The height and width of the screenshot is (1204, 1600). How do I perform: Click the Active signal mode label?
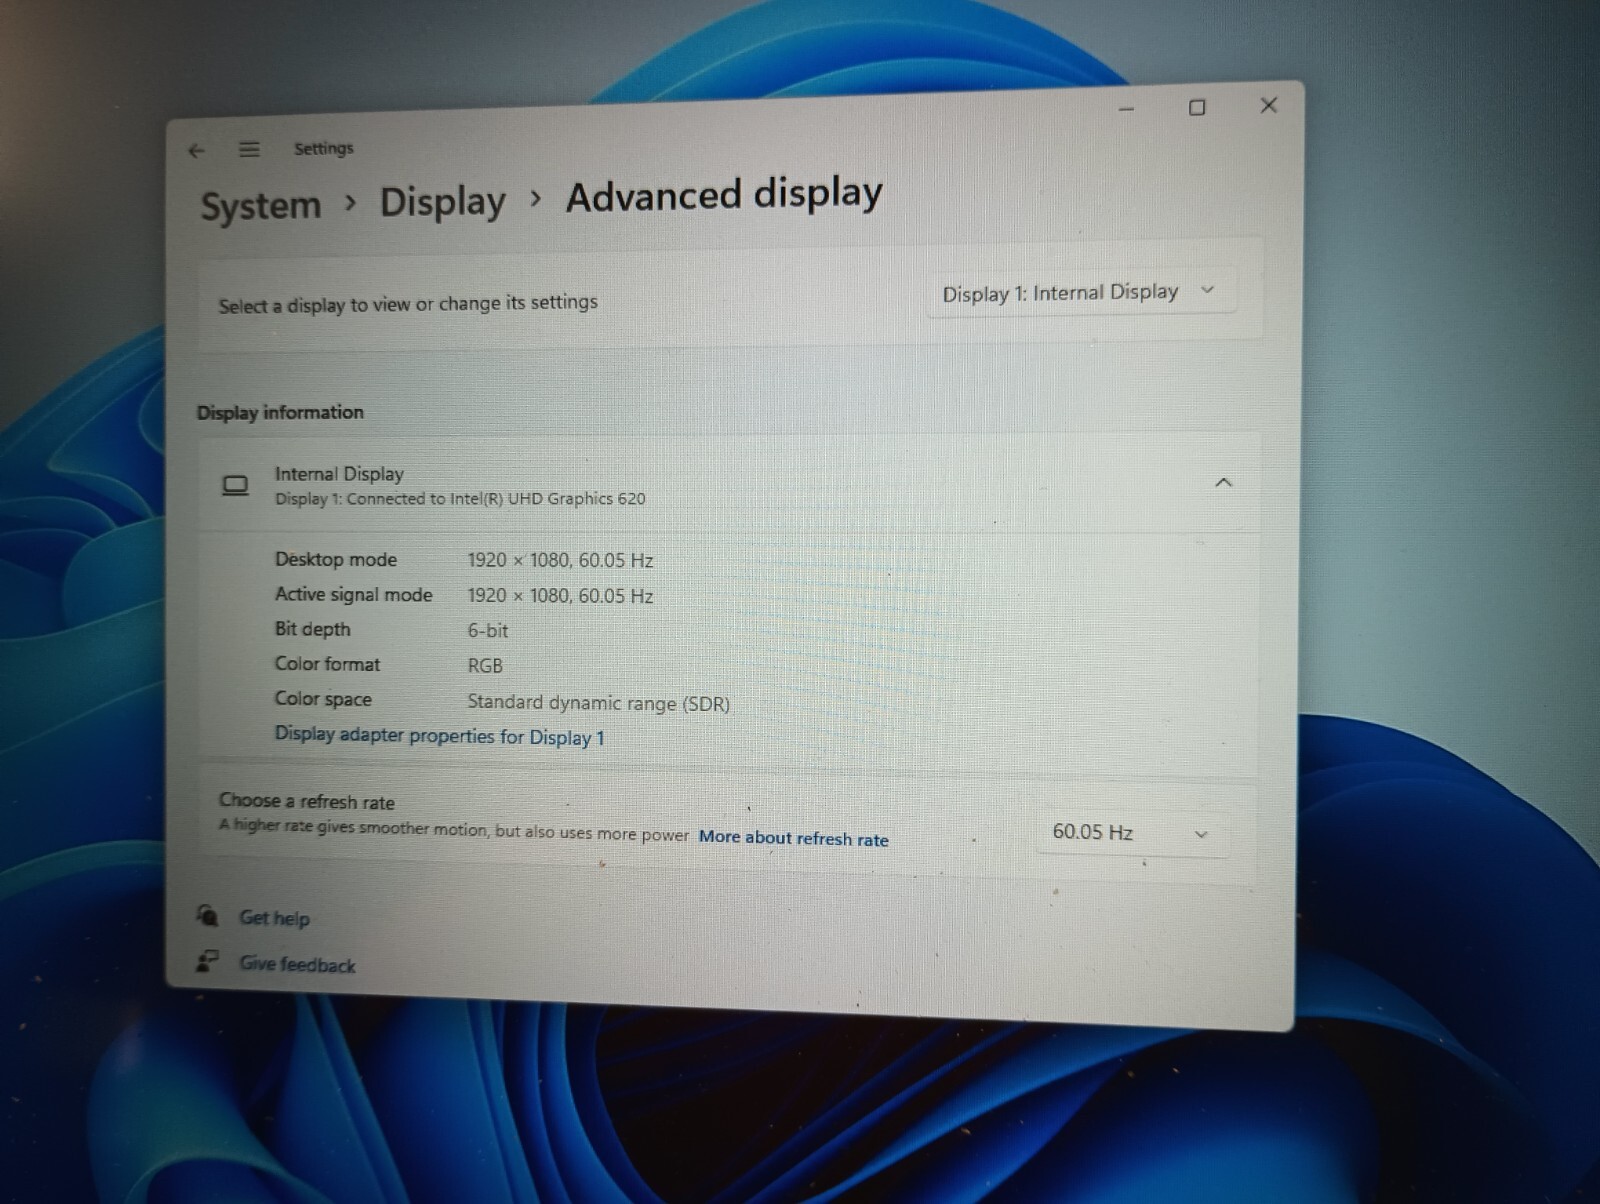point(354,594)
